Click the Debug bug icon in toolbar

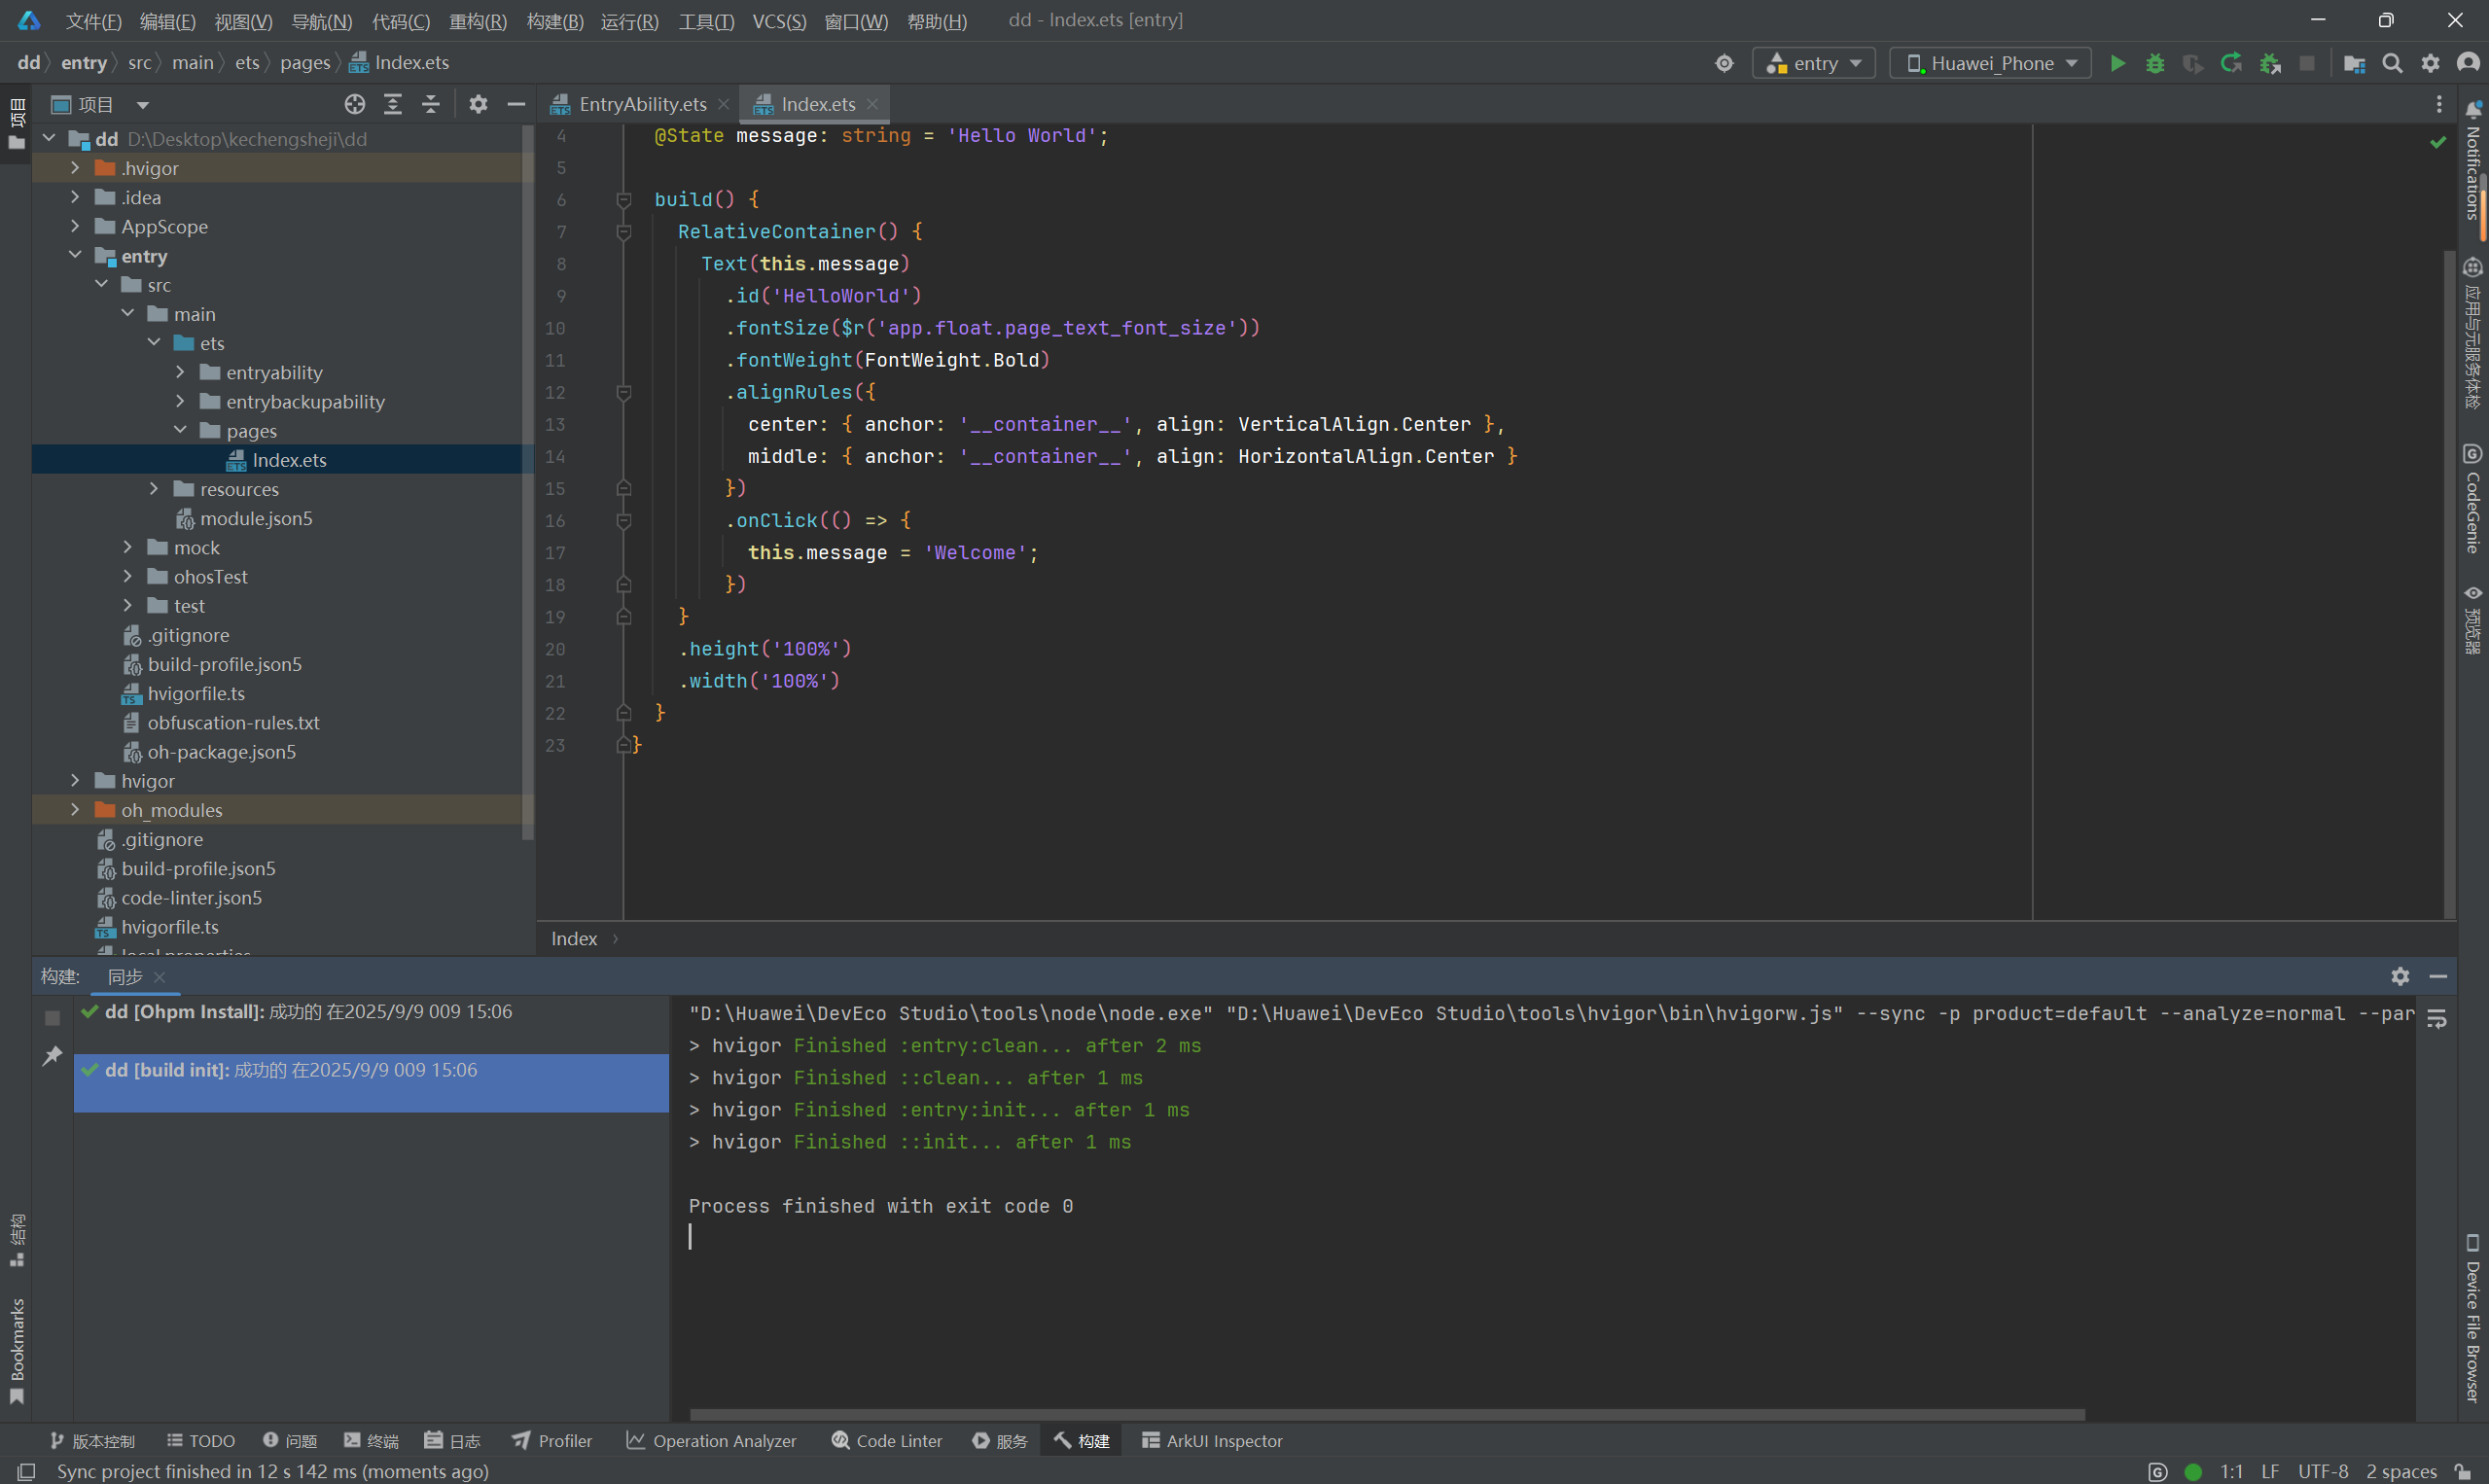(x=2155, y=63)
